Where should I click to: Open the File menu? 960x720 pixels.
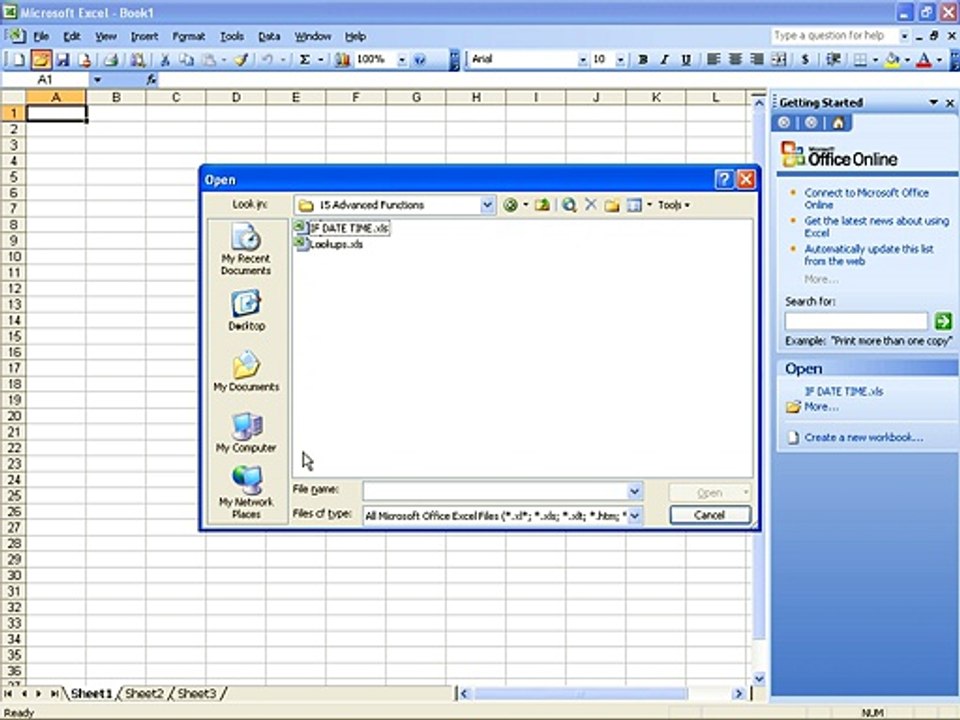tap(41, 36)
